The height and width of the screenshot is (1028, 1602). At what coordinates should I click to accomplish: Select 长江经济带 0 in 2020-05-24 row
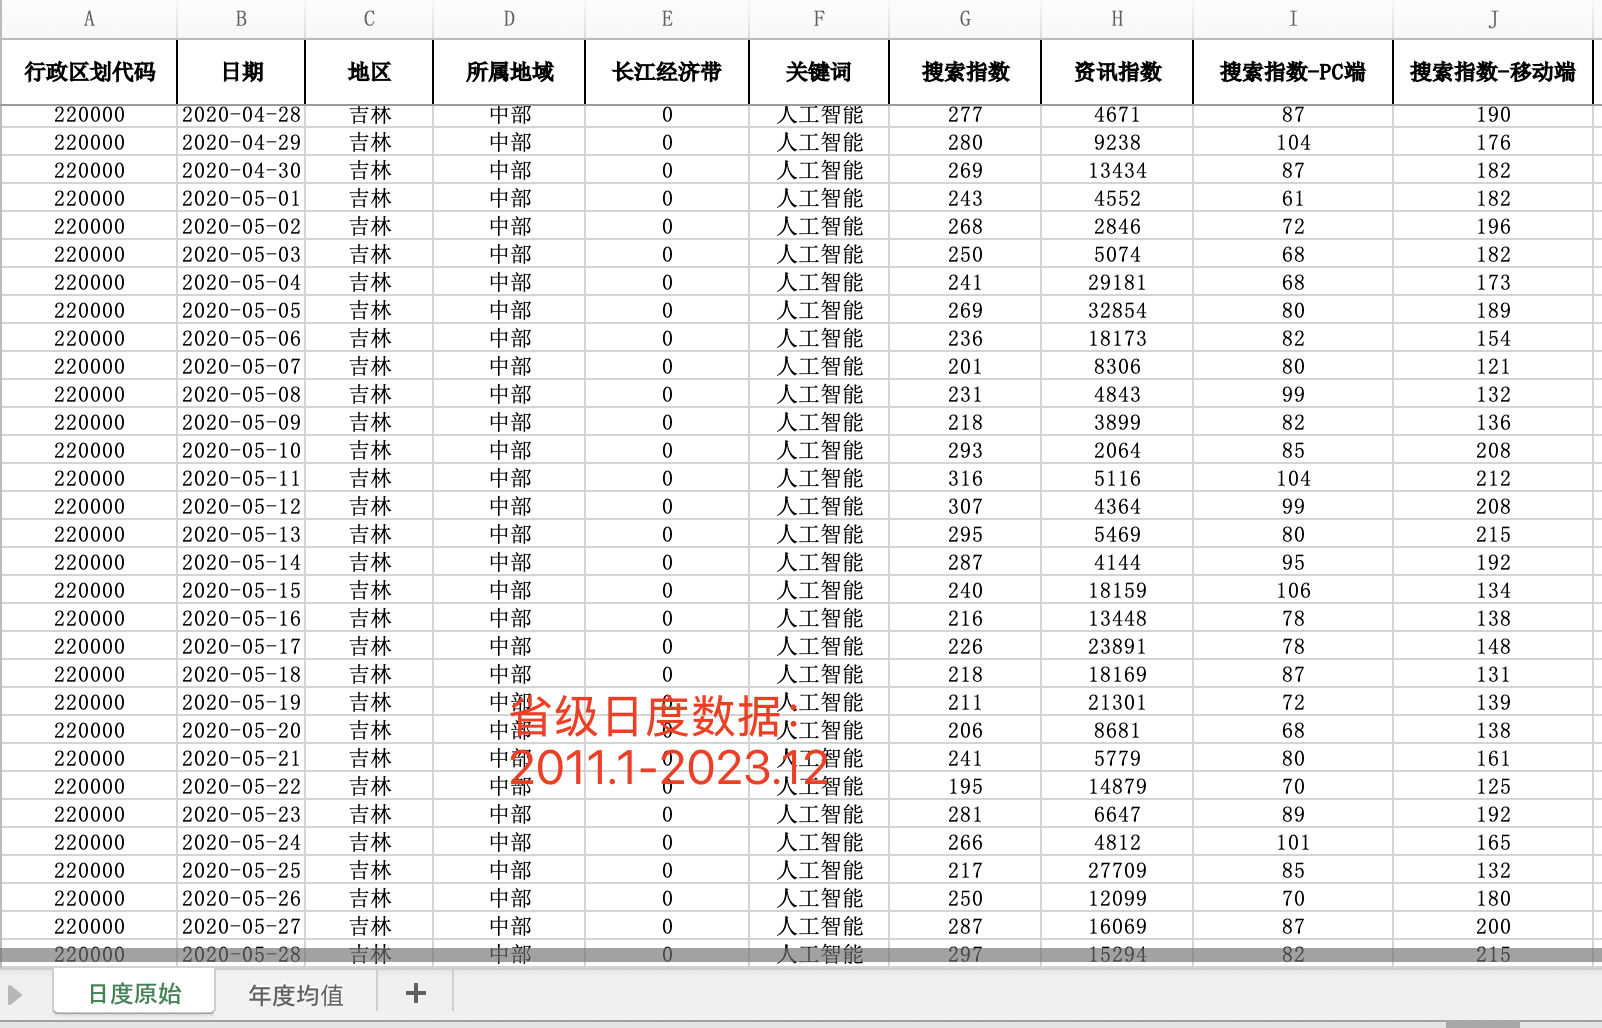pos(667,842)
